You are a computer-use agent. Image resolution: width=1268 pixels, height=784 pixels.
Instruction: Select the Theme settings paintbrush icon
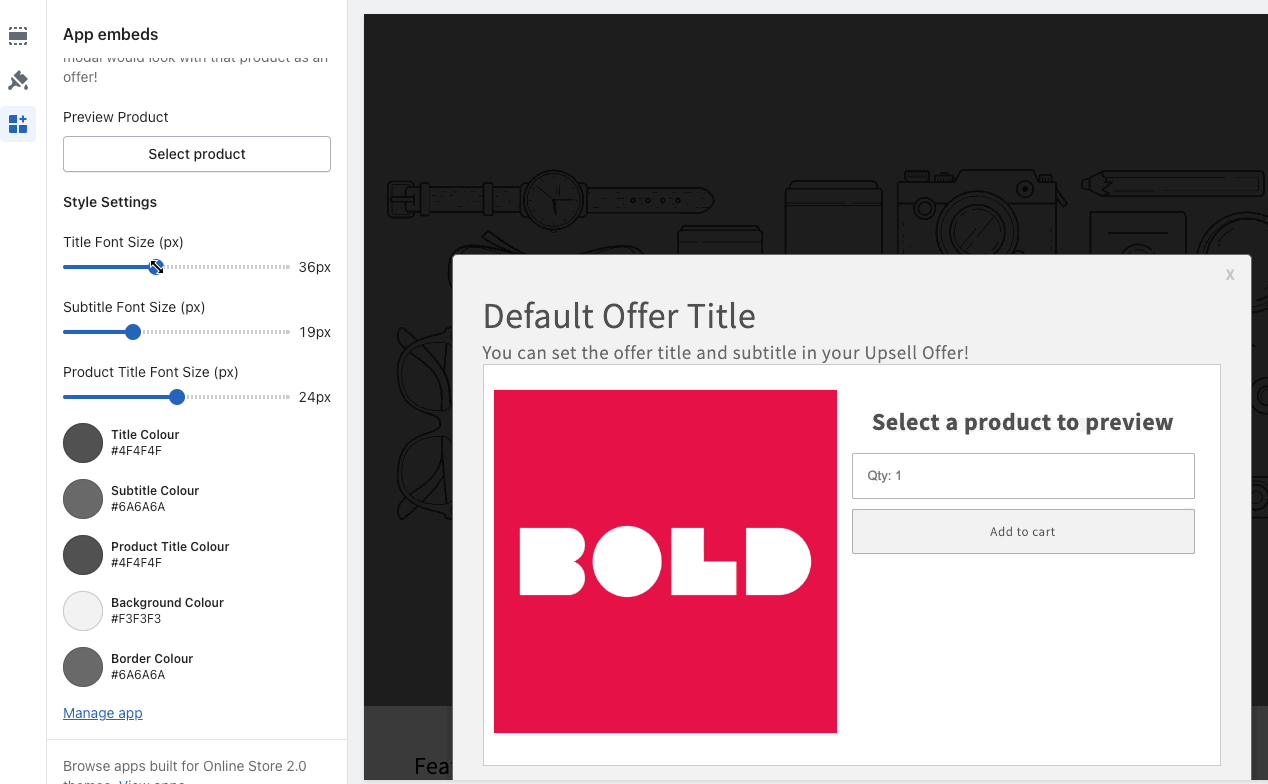(x=18, y=80)
